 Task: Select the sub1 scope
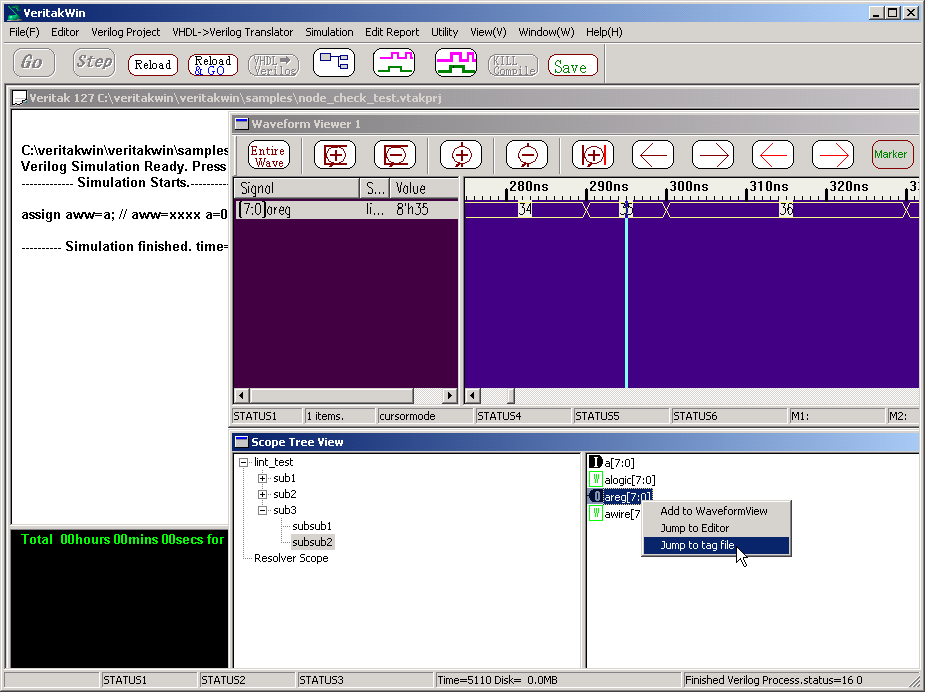point(284,478)
